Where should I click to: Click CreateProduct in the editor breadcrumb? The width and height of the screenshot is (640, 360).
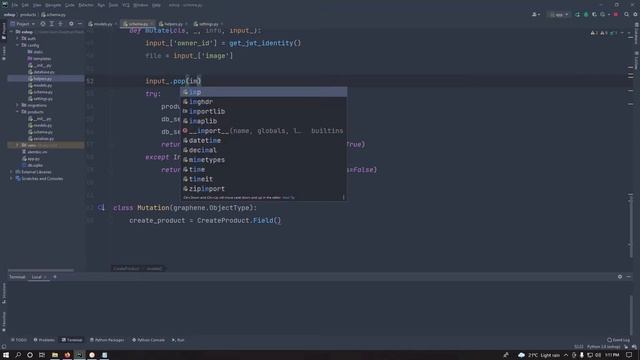pos(126,268)
